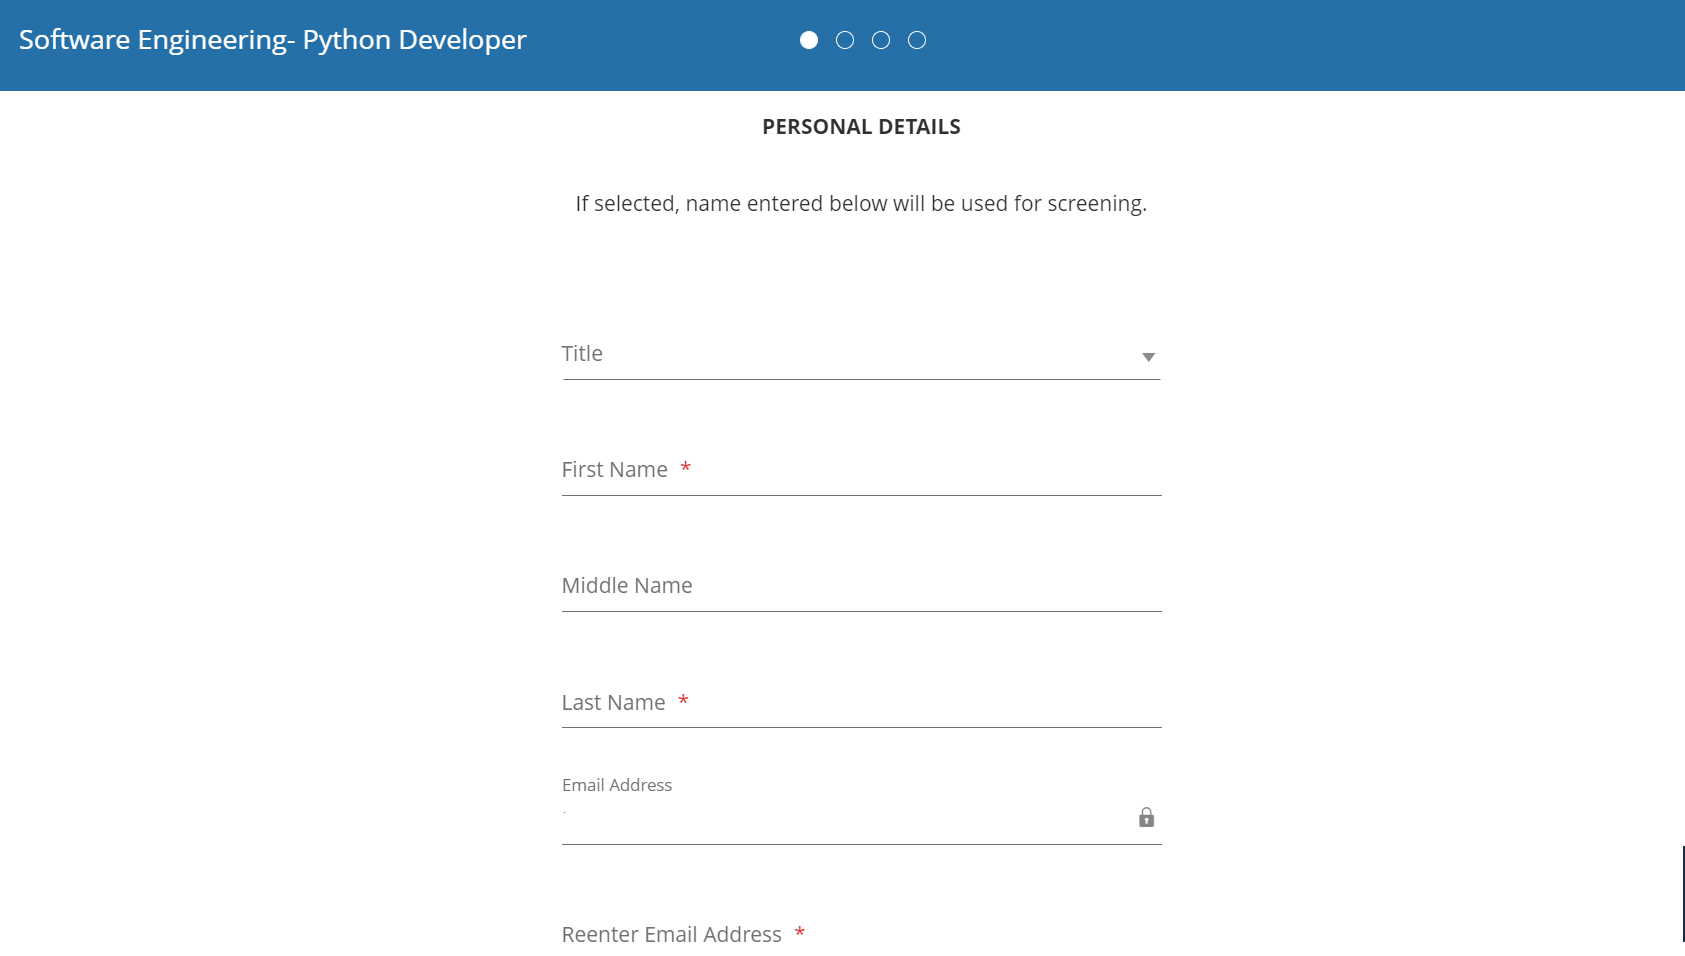Click the Software Engineering- Python Developer header title
1685x956 pixels.
coord(273,40)
